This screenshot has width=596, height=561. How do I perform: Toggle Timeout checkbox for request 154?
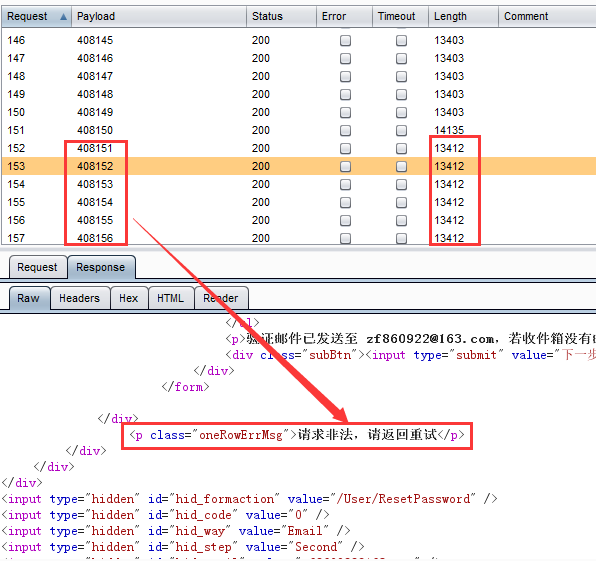(x=401, y=184)
